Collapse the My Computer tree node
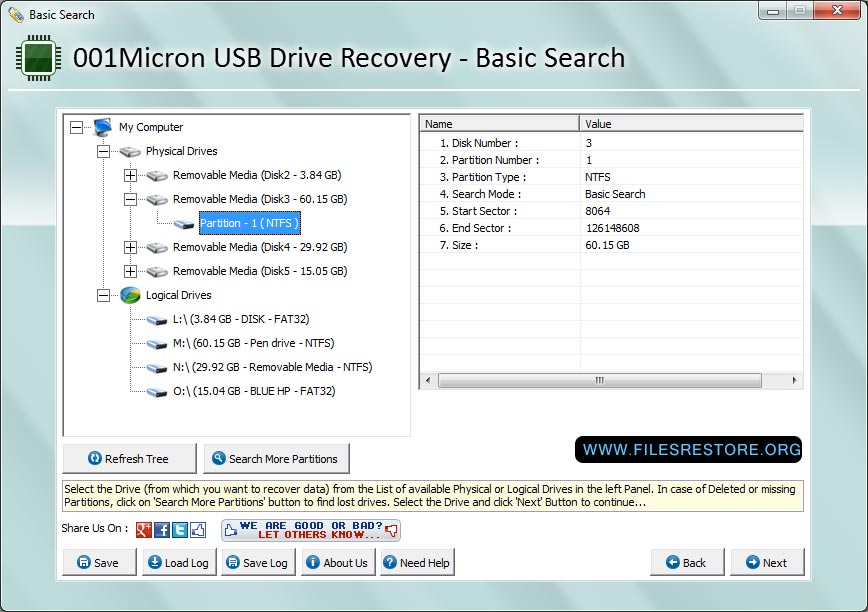 click(76, 127)
